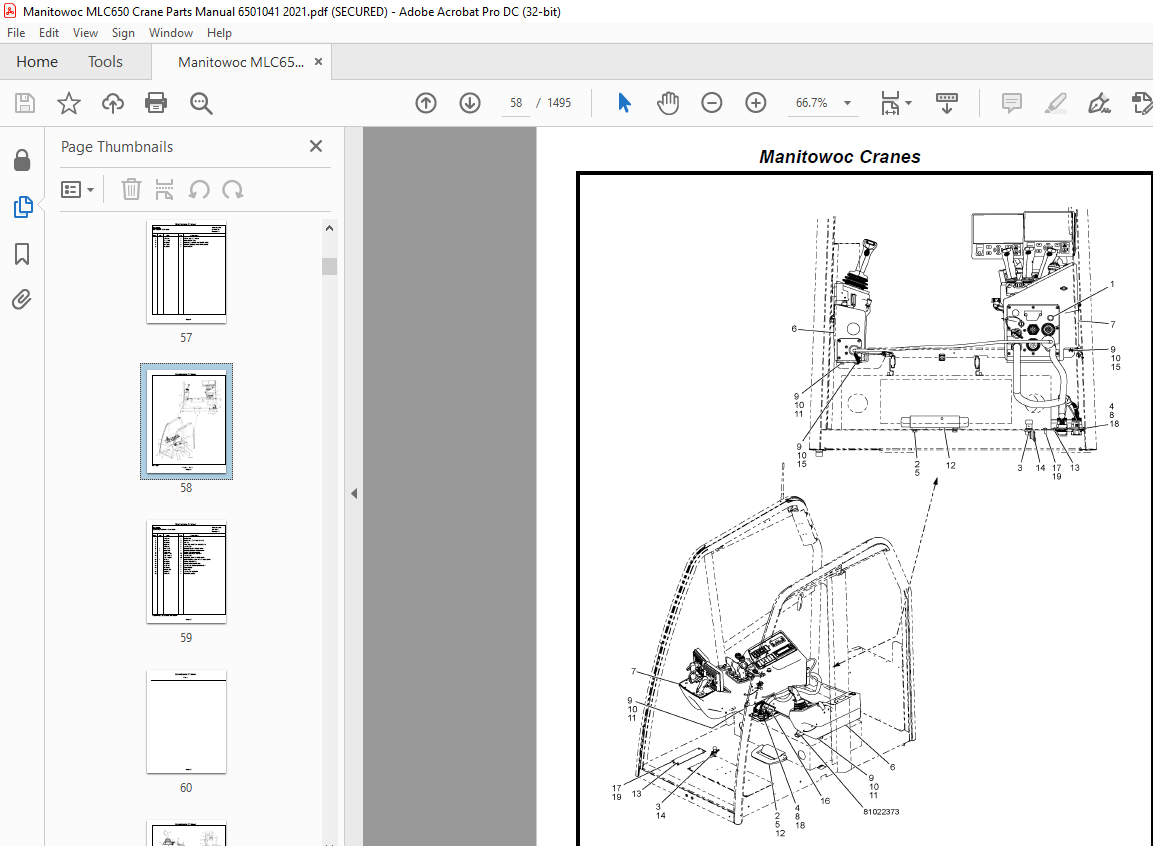Rotate page clockwise
Viewport: 1153px width, 846px height.
point(233,190)
